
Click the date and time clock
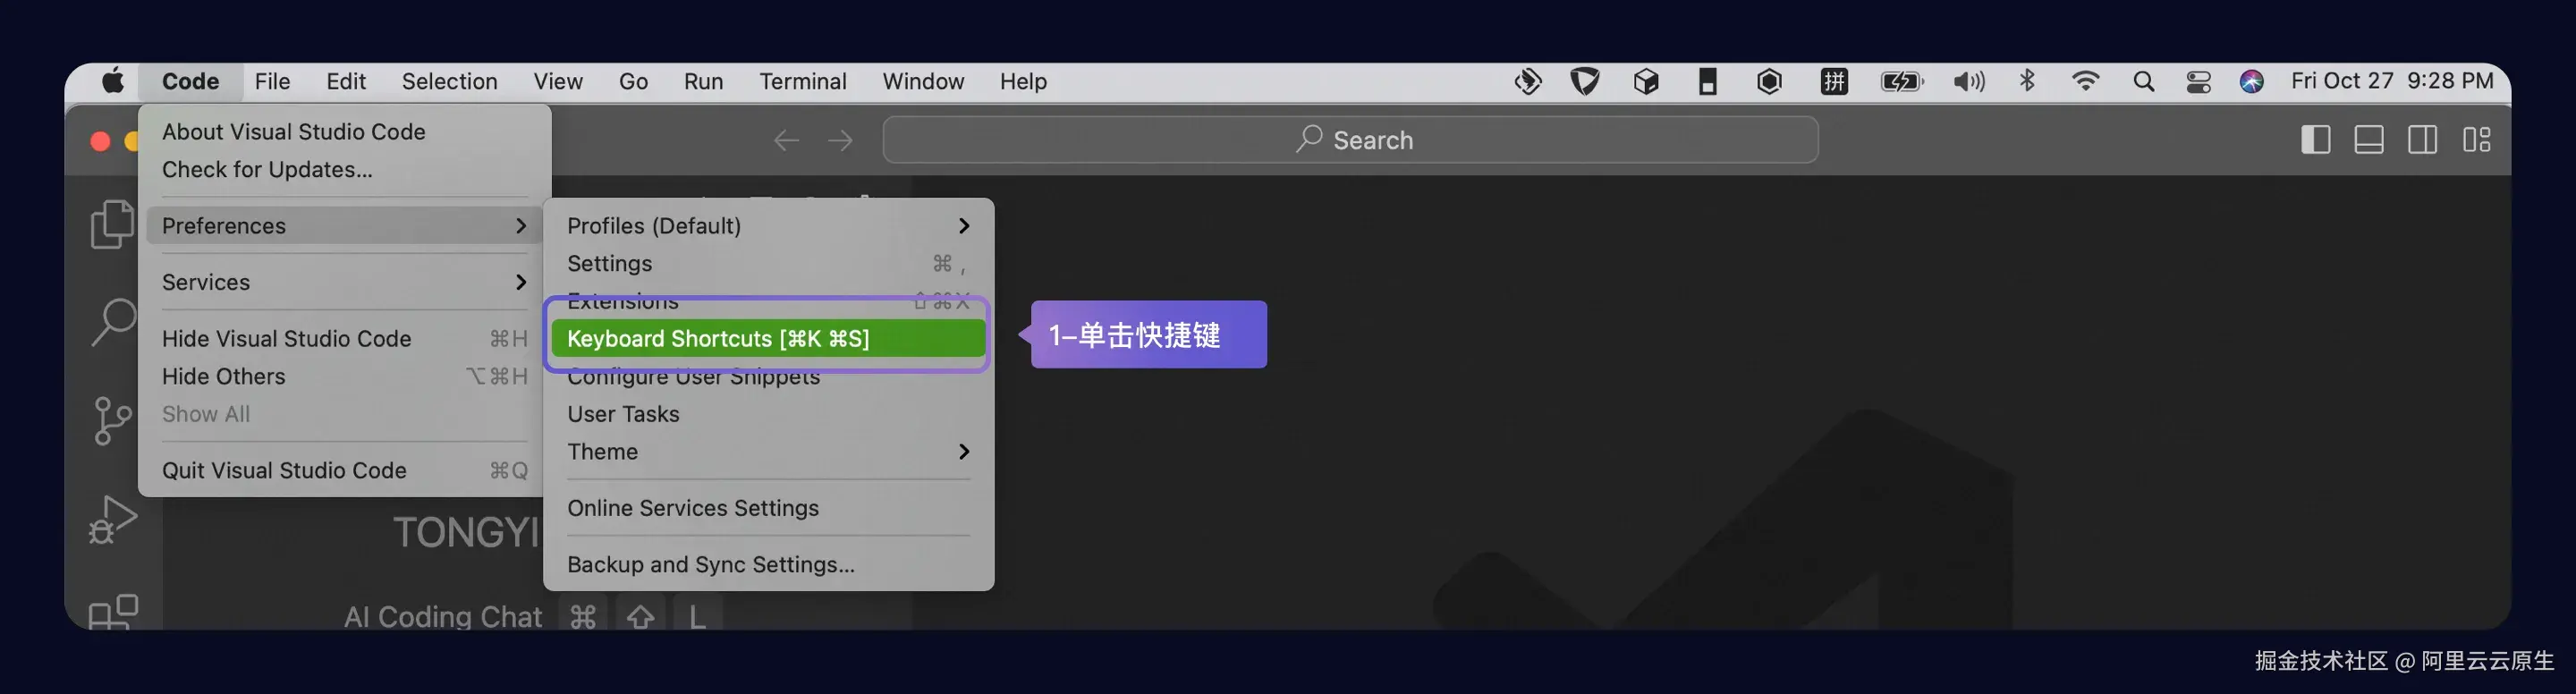(x=2392, y=81)
